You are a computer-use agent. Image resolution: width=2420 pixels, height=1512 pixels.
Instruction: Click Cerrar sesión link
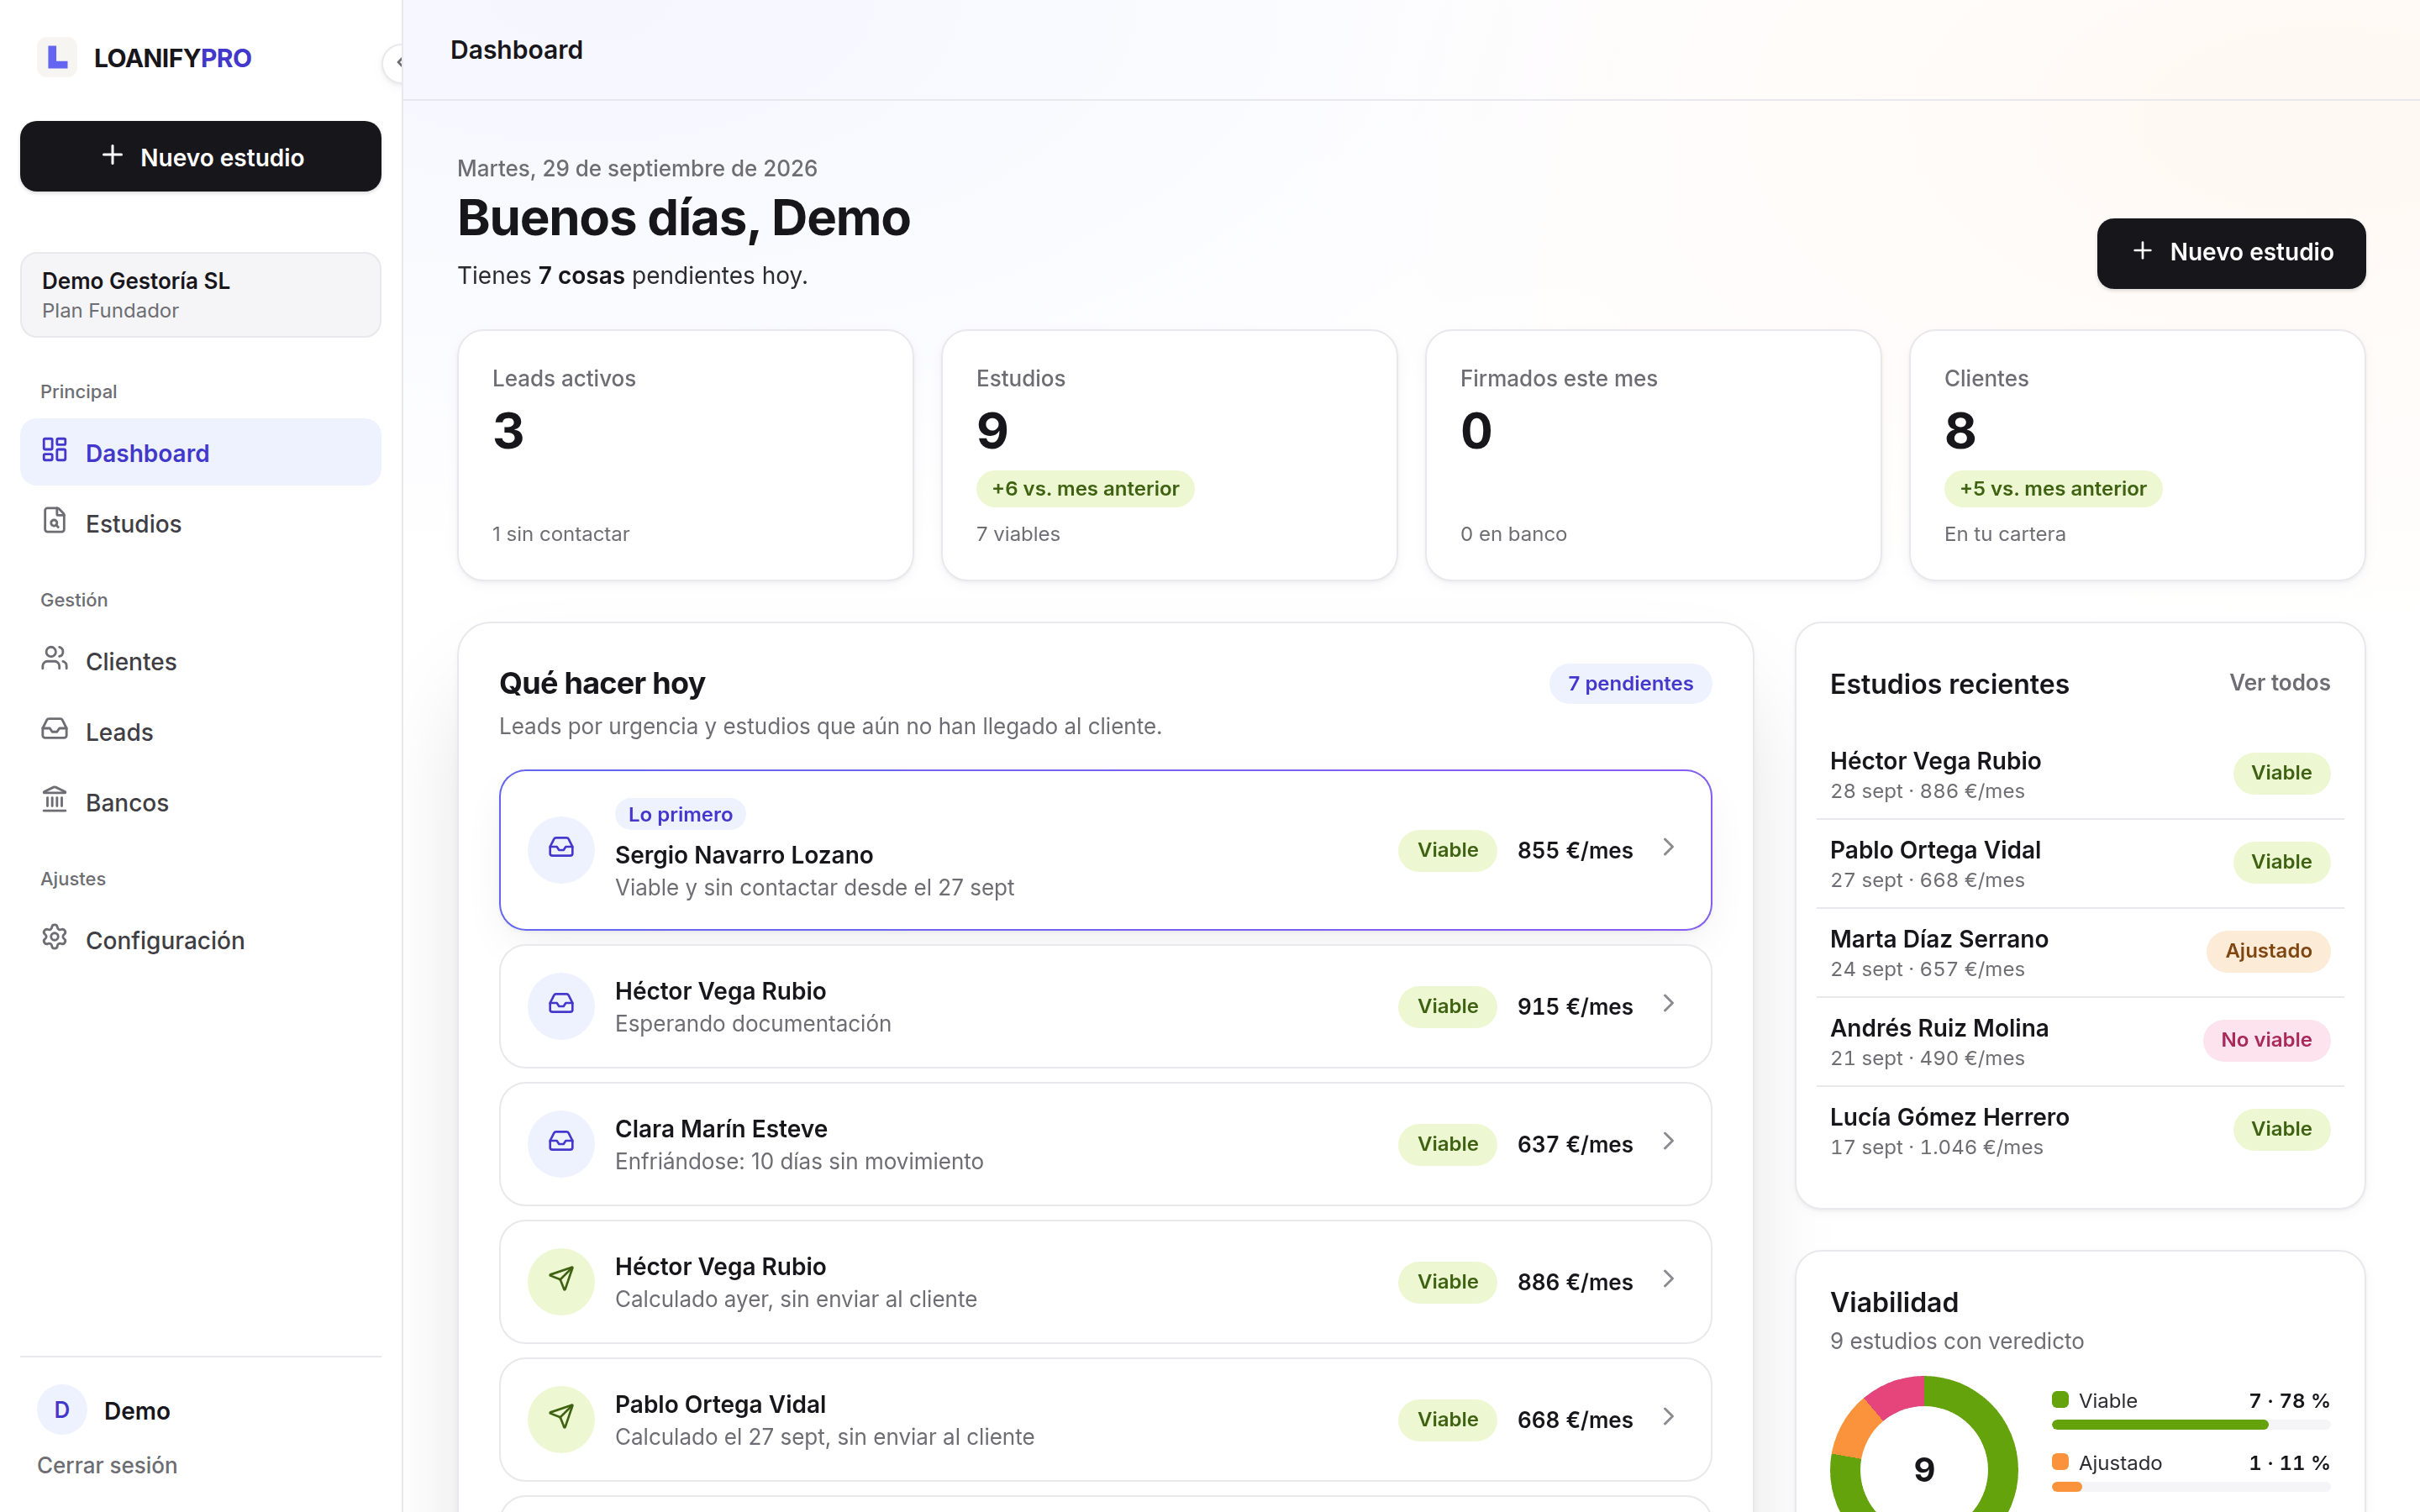pos(107,1465)
